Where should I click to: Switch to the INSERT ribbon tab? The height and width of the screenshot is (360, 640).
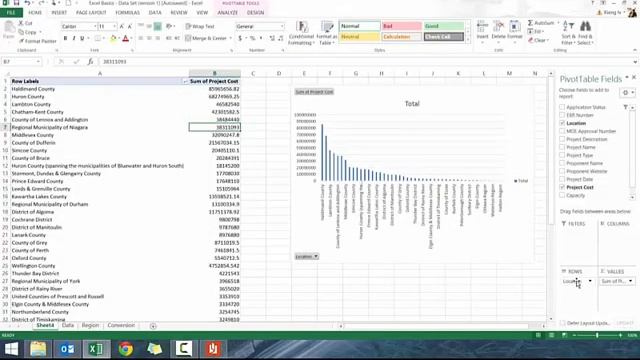click(x=59, y=13)
